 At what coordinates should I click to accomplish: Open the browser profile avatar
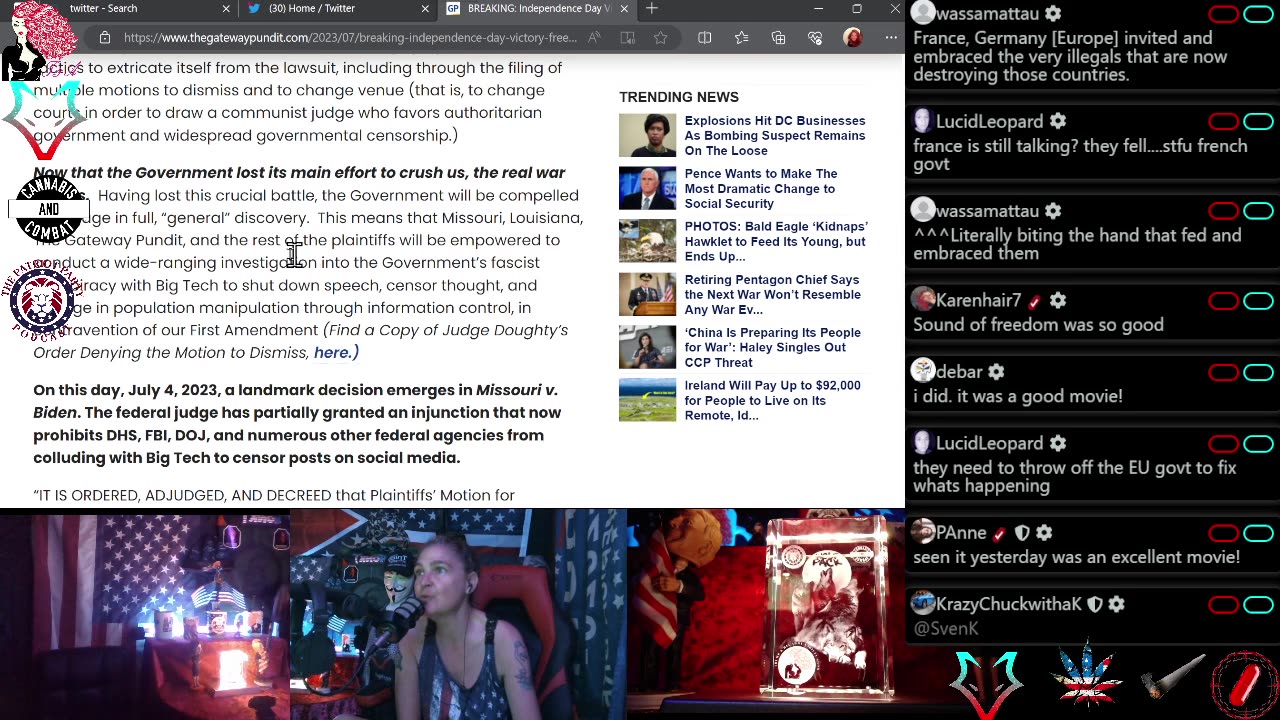click(x=852, y=38)
